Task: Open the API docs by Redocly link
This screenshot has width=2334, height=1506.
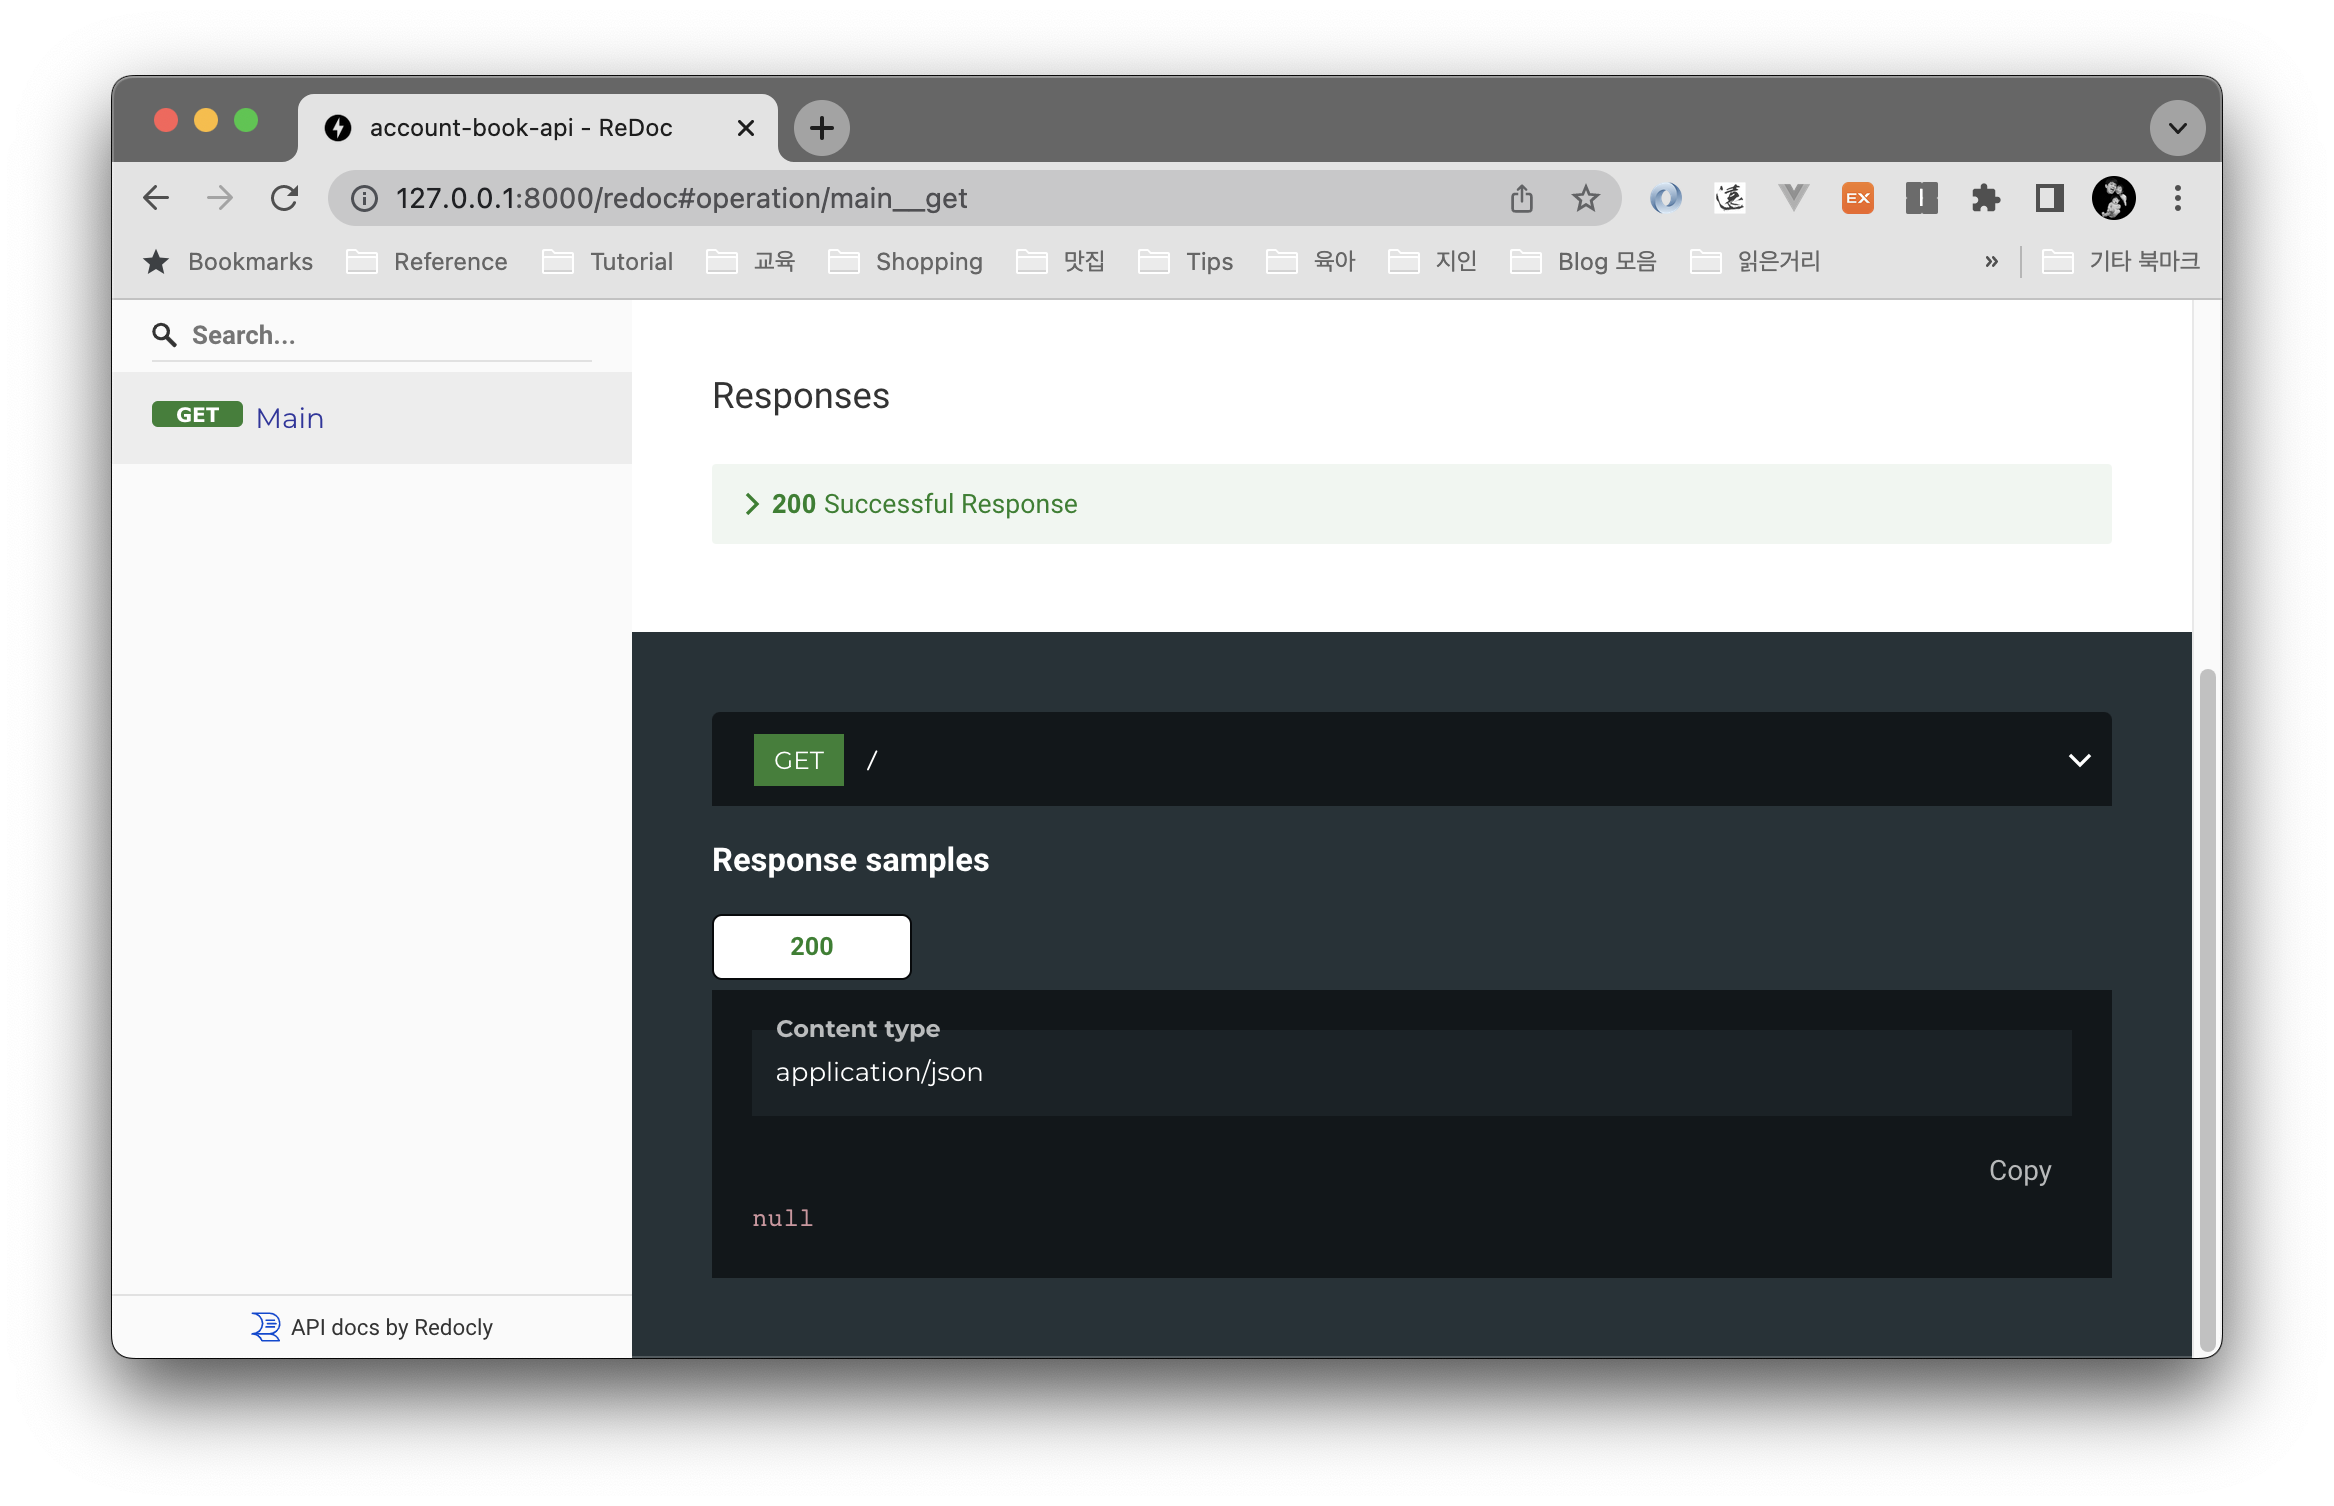Action: [x=391, y=1327]
